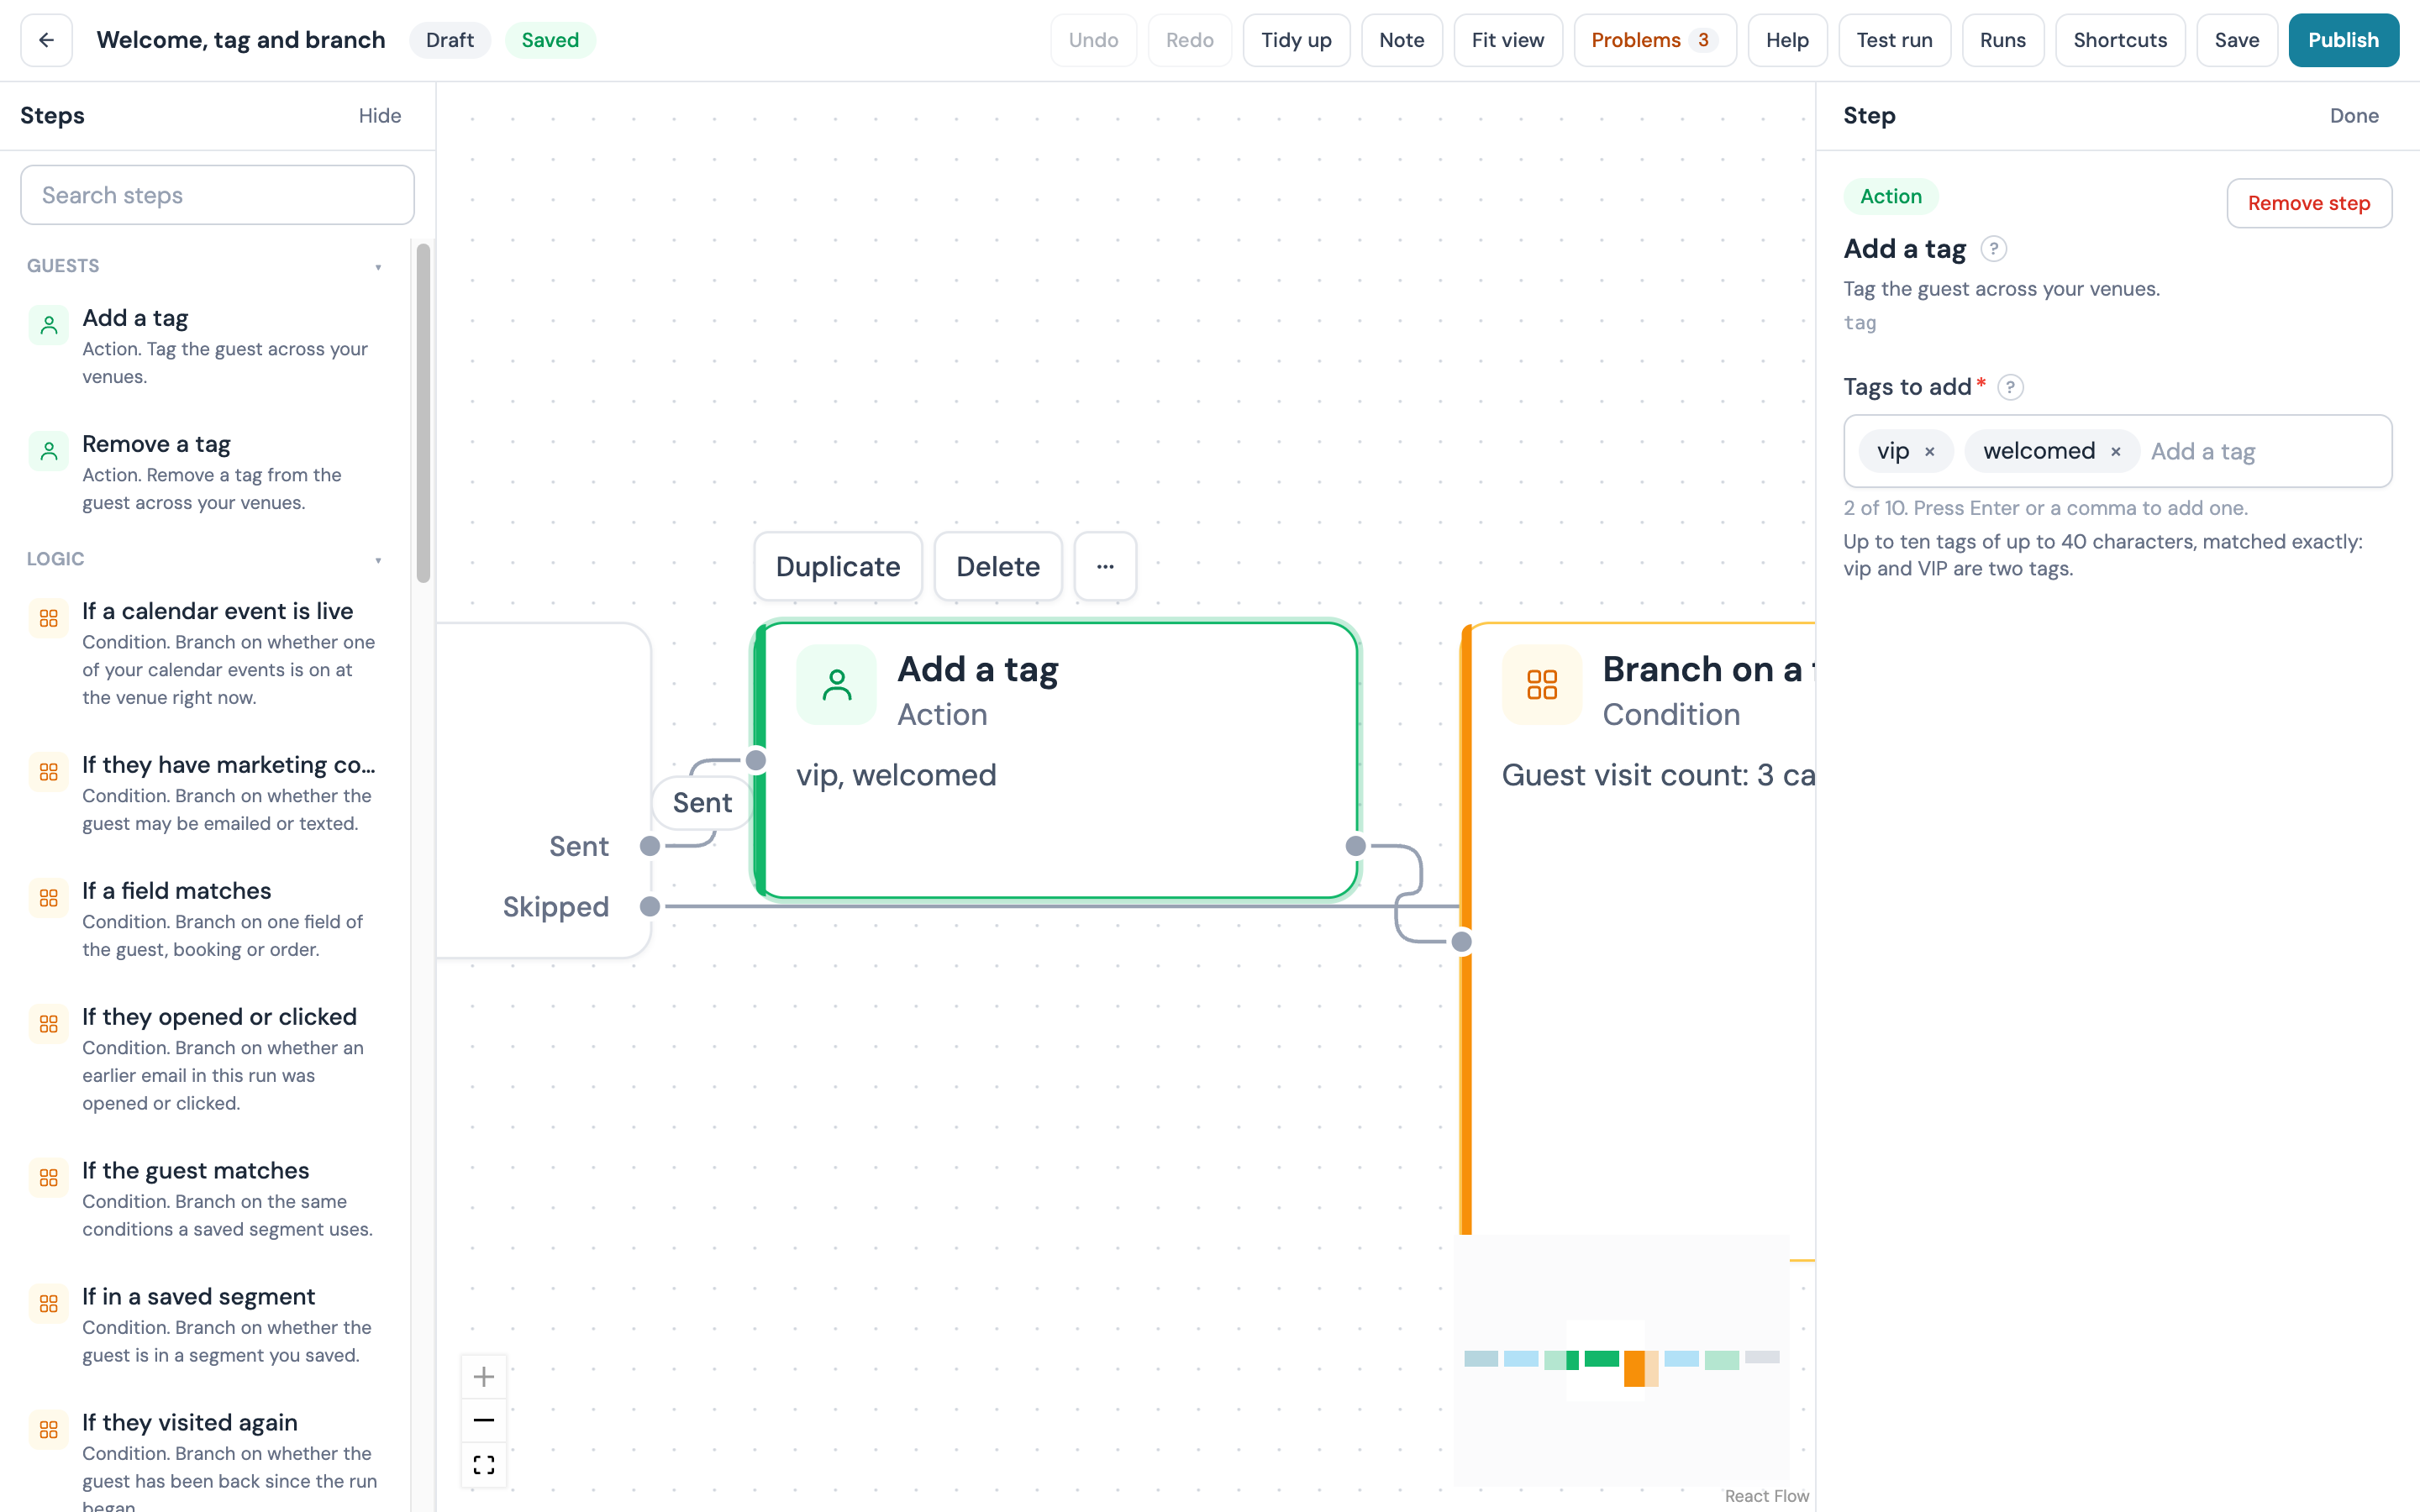Fit the flow with the bracket icon
2420x1512 pixels.
tap(484, 1465)
